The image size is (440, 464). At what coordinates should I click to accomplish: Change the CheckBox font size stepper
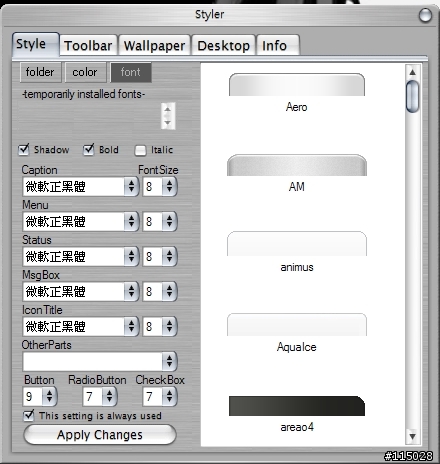pos(169,396)
